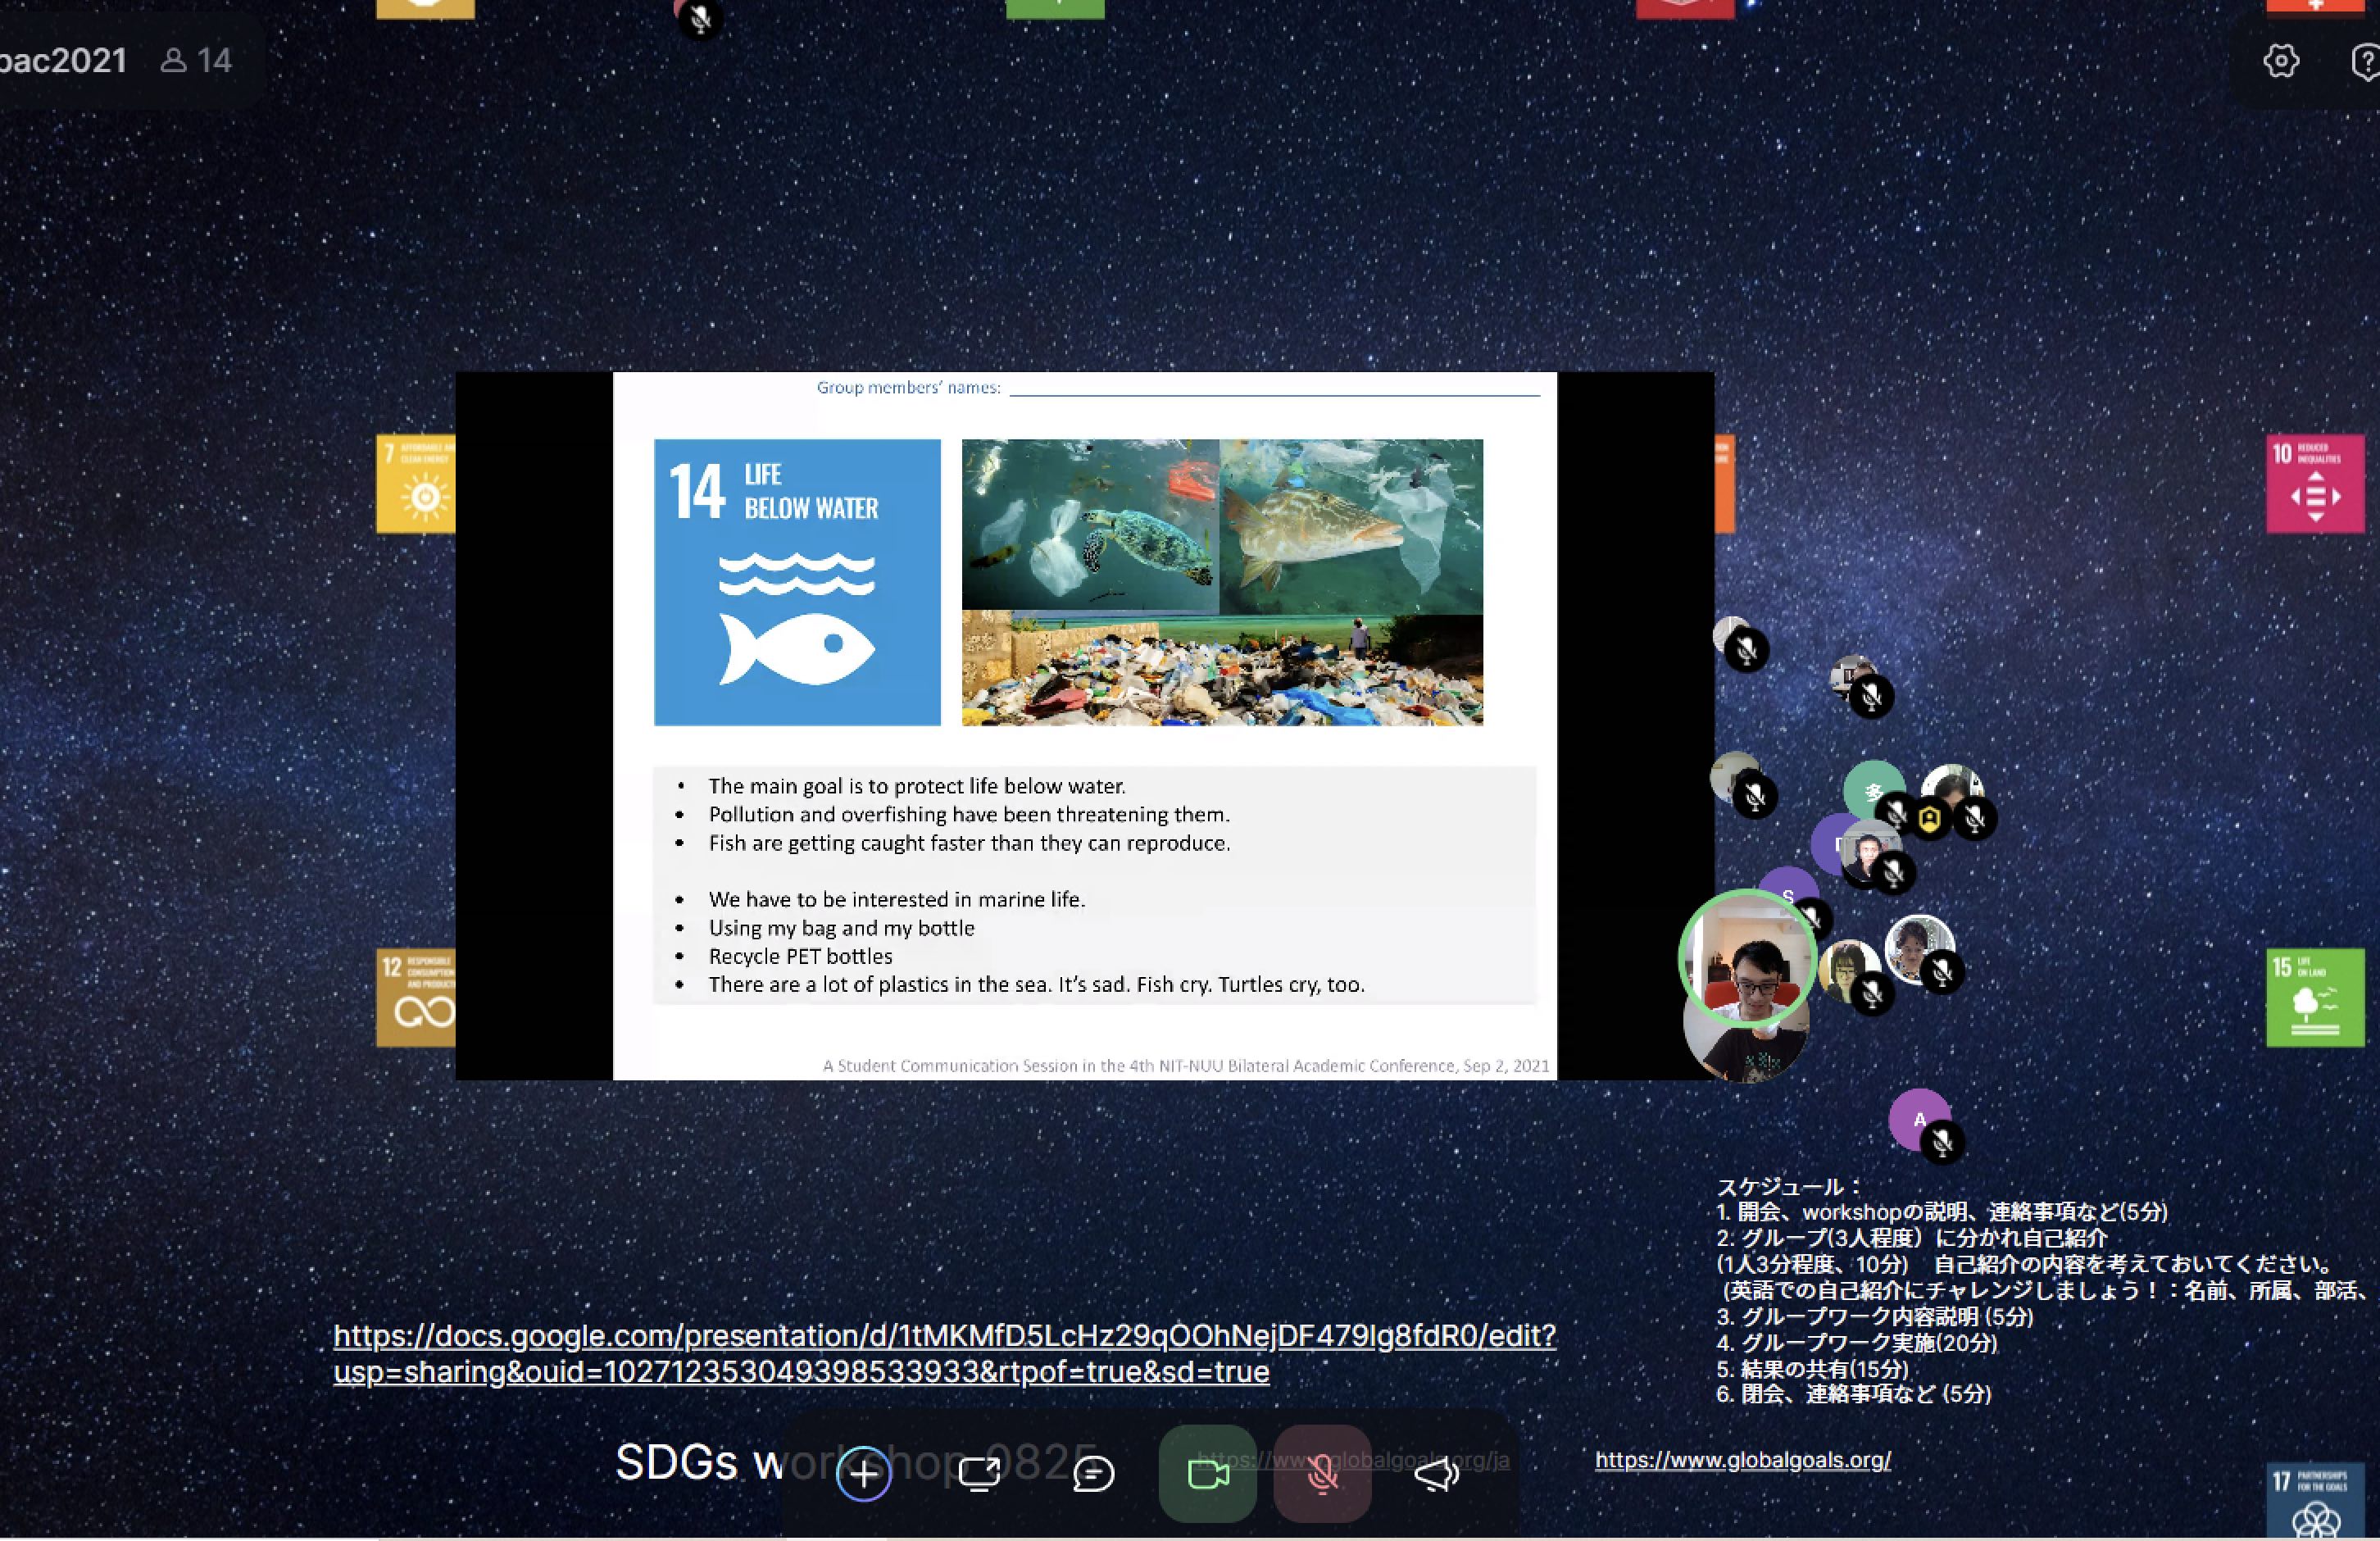This screenshot has height=1541, width=2380.
Task: Click the plastic waste beach photo on slide
Action: point(1222,670)
